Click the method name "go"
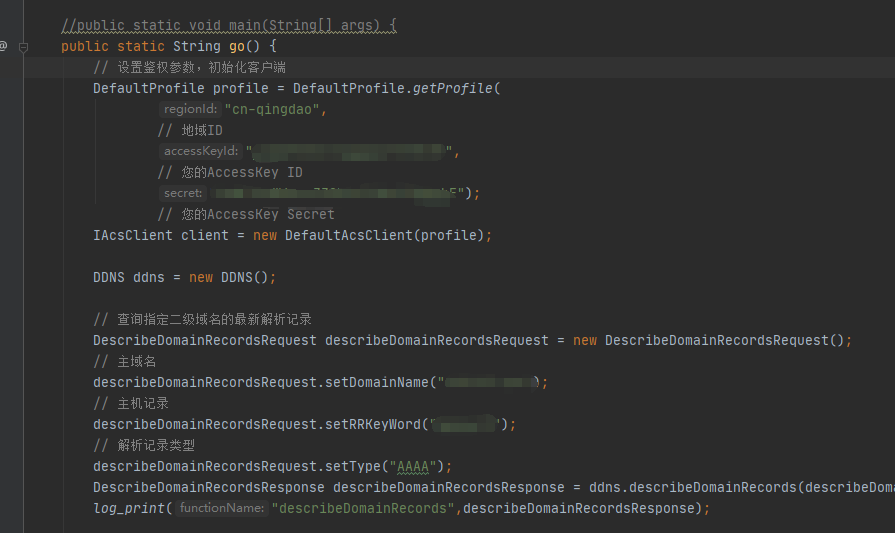This screenshot has height=533, width=895. pyautogui.click(x=237, y=46)
